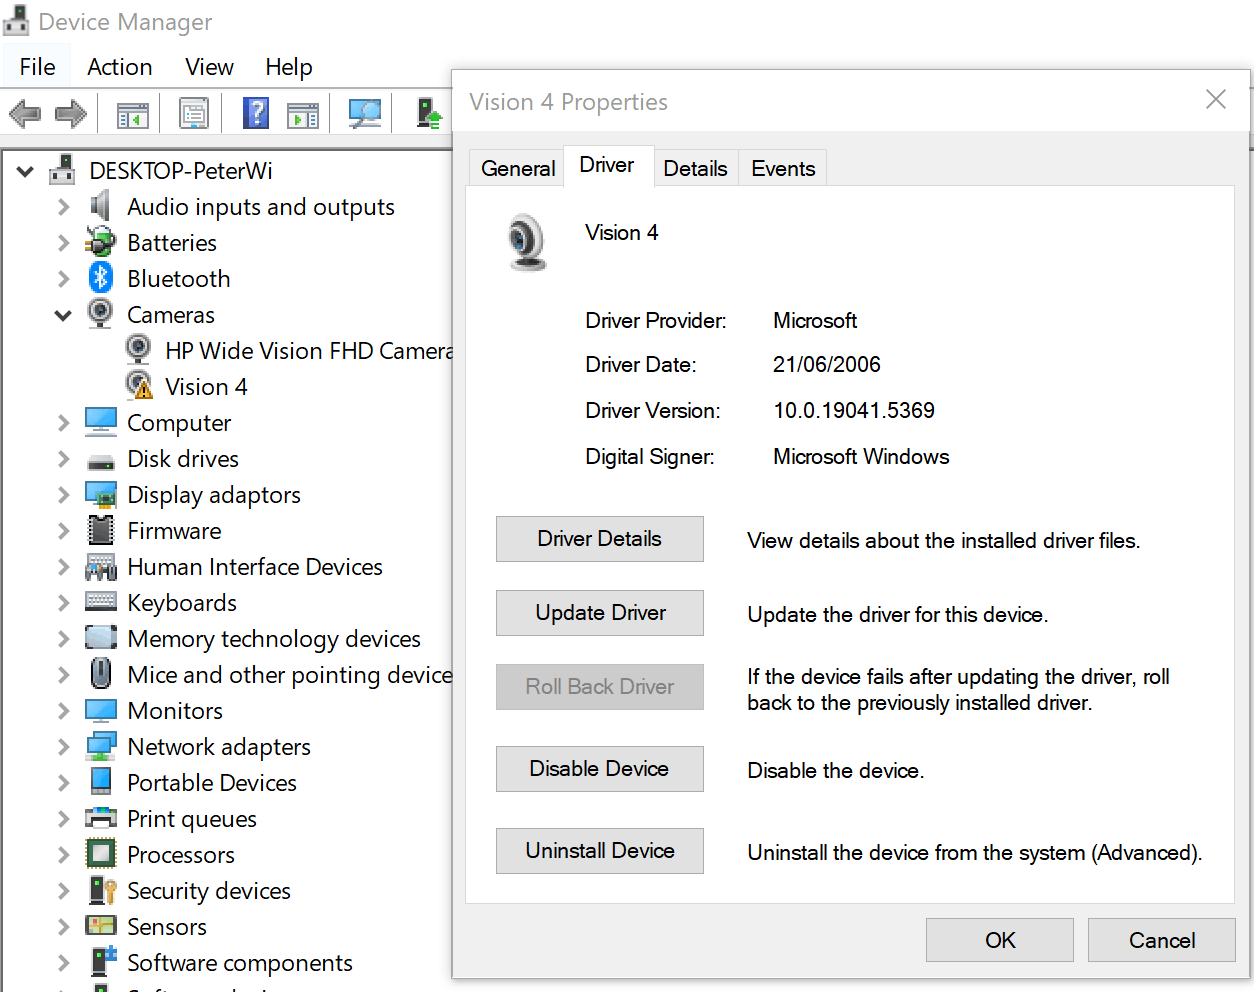Click the Firmware chip icon

click(100, 530)
